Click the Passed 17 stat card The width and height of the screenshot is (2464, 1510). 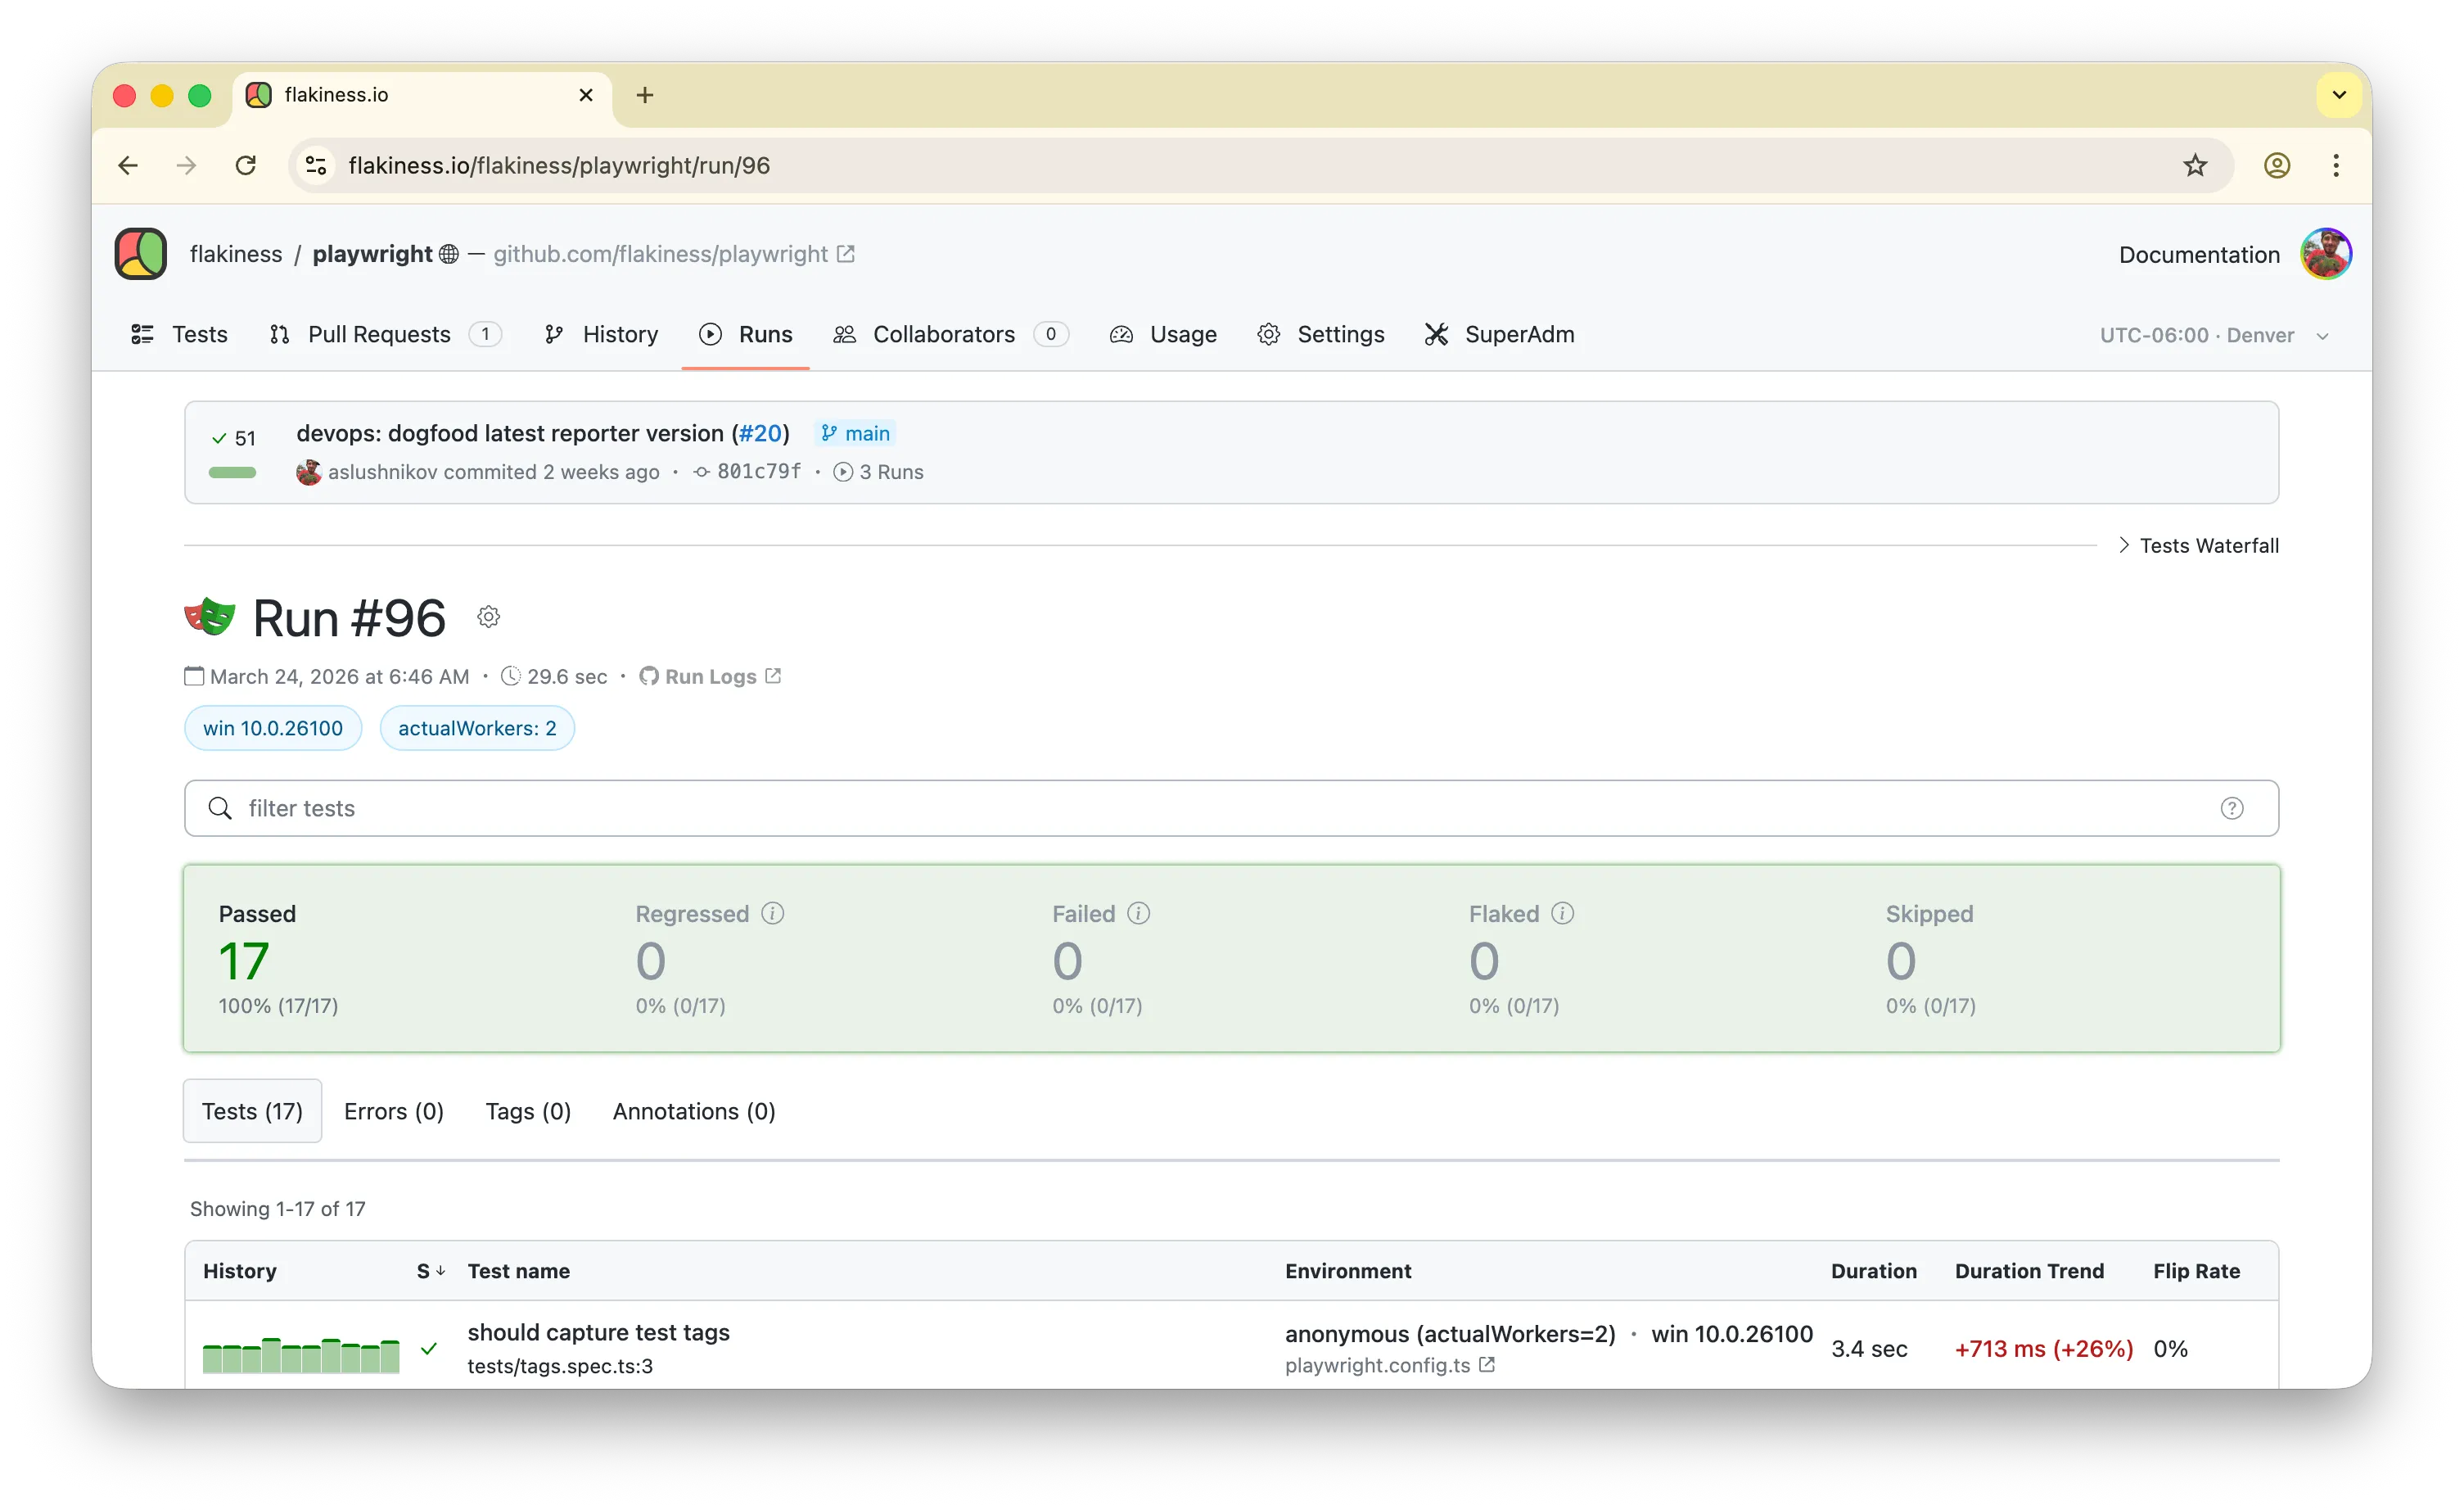(x=278, y=959)
